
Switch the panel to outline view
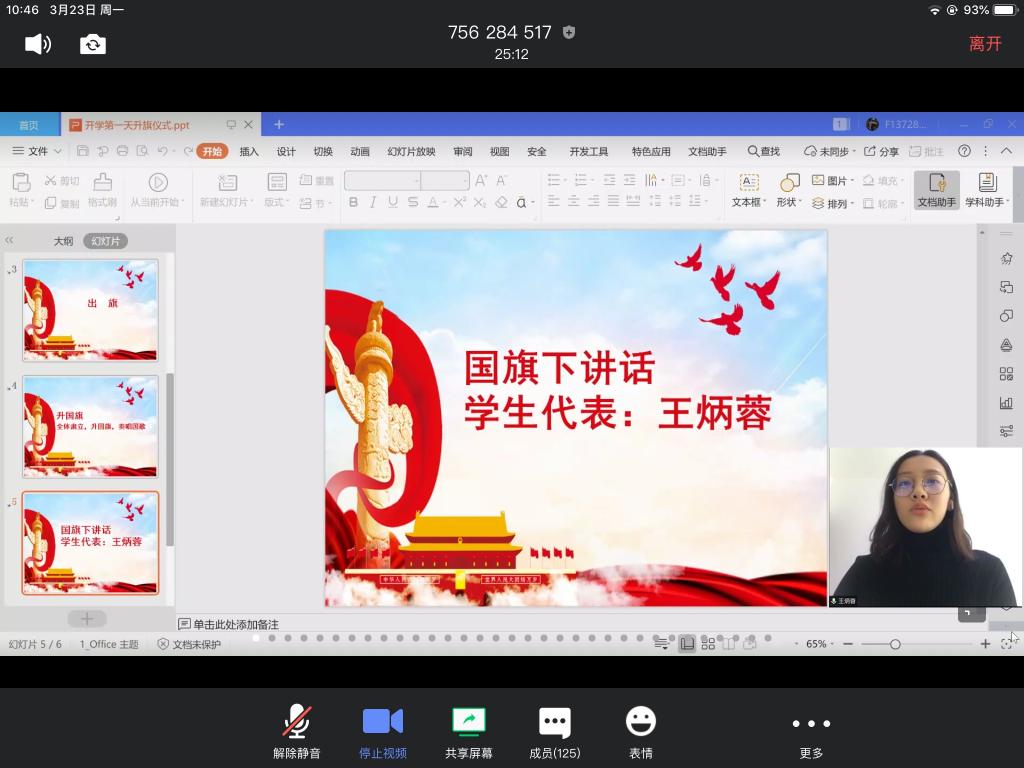(63, 241)
